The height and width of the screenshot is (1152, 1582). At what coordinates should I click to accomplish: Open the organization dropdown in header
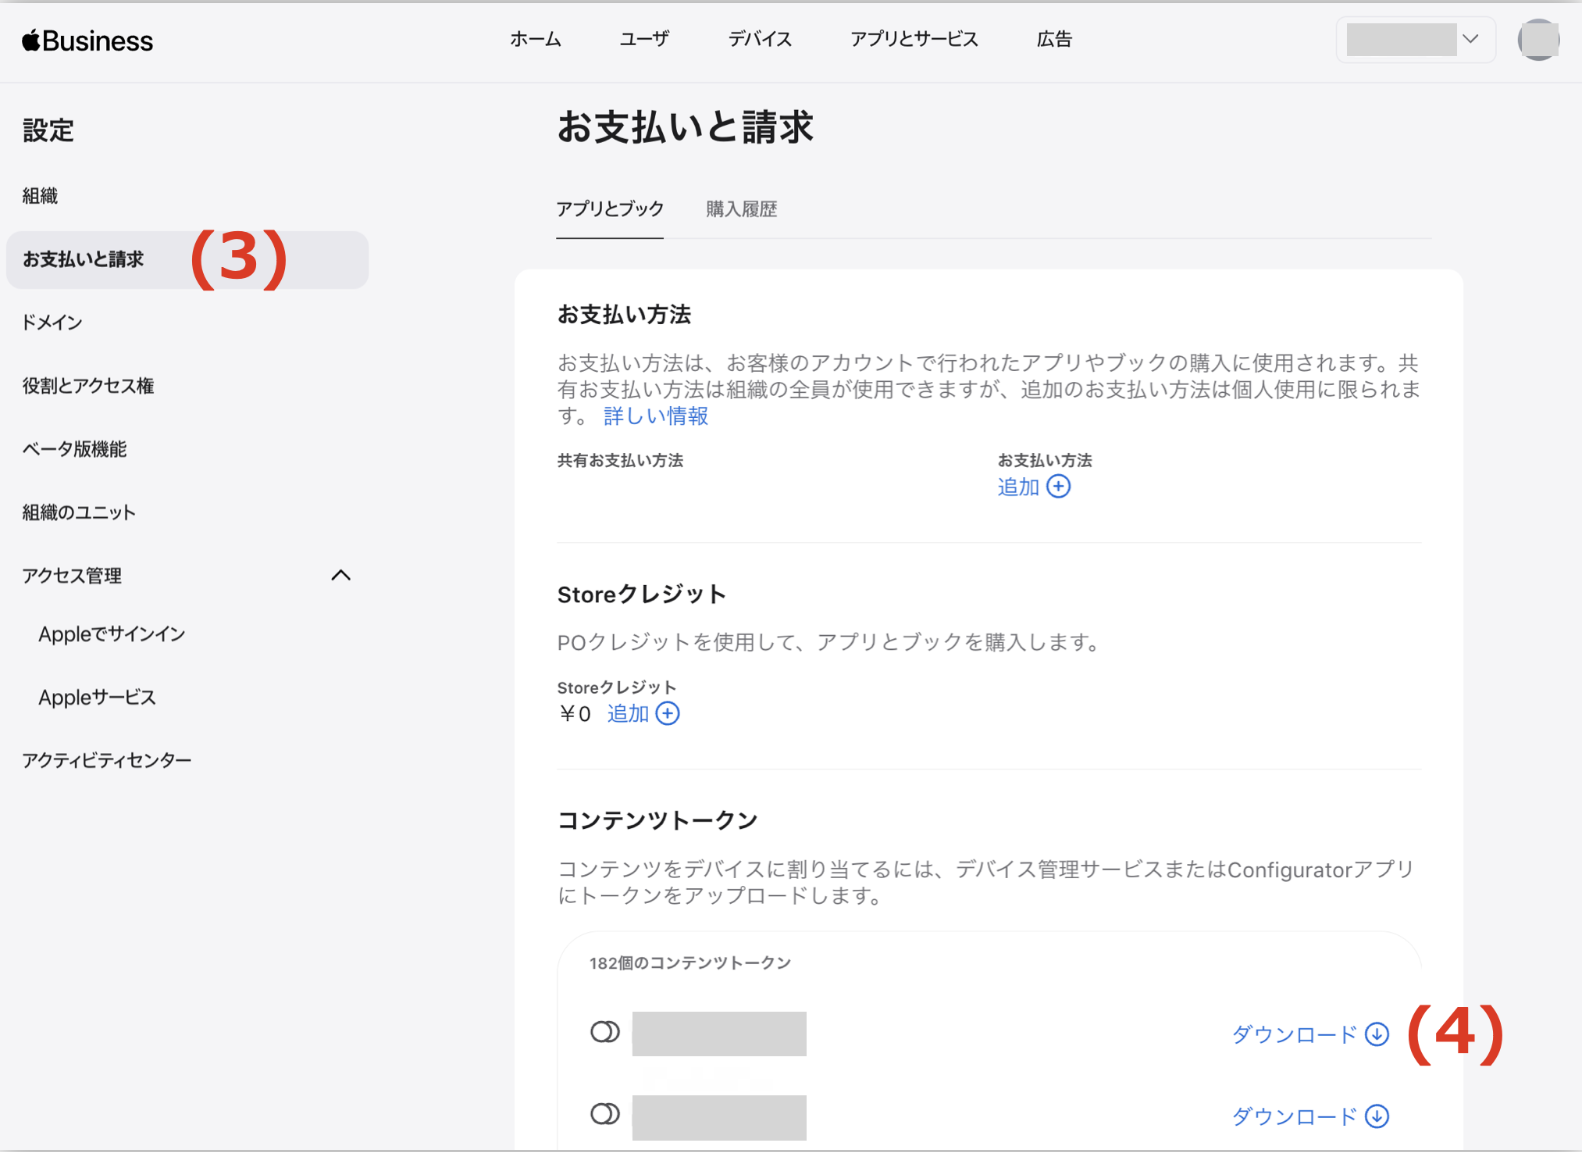coord(1415,40)
